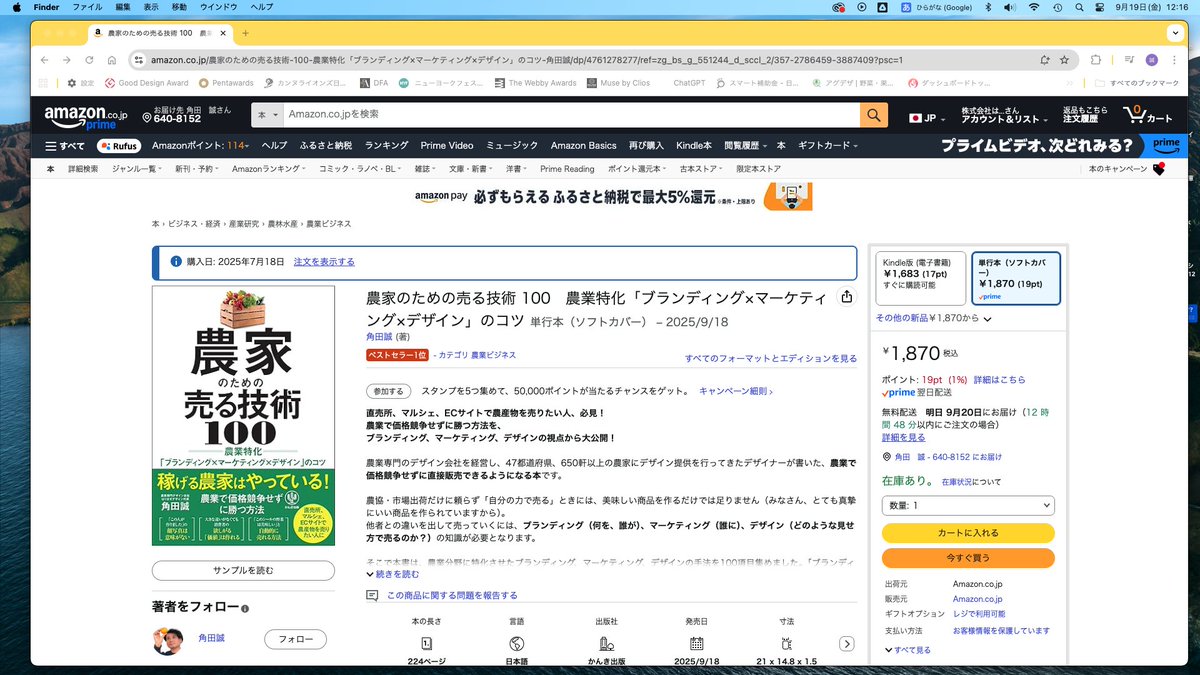Click the orange search magnifier button

(874, 115)
